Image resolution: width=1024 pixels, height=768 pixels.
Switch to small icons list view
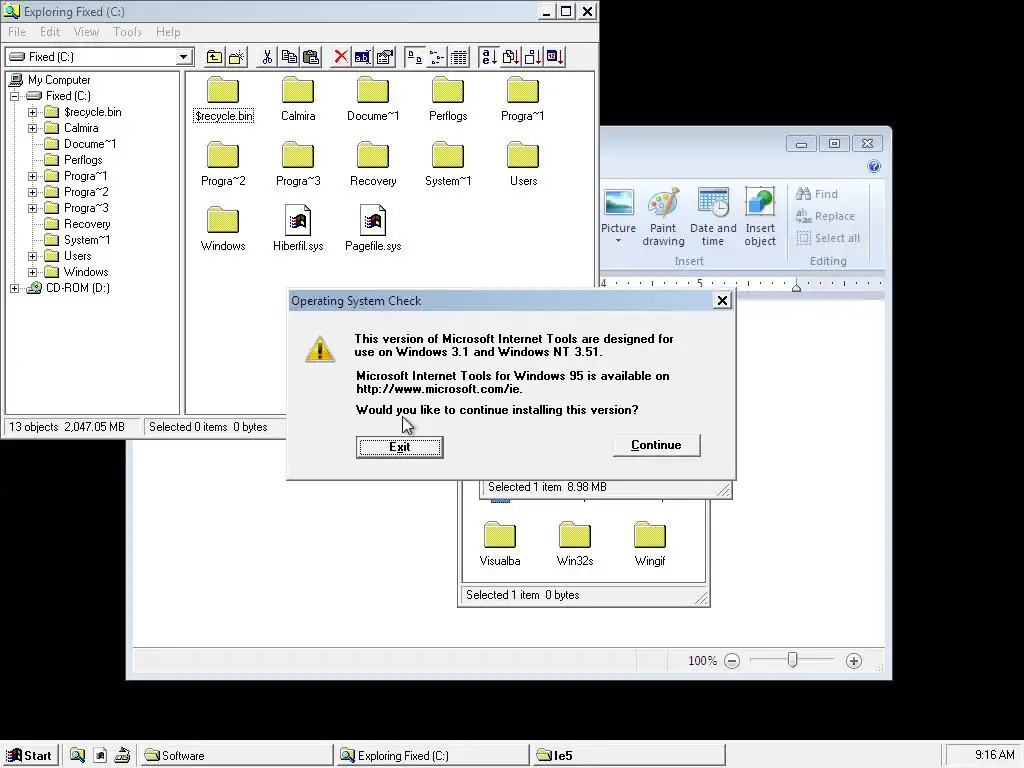pyautogui.click(x=437, y=57)
